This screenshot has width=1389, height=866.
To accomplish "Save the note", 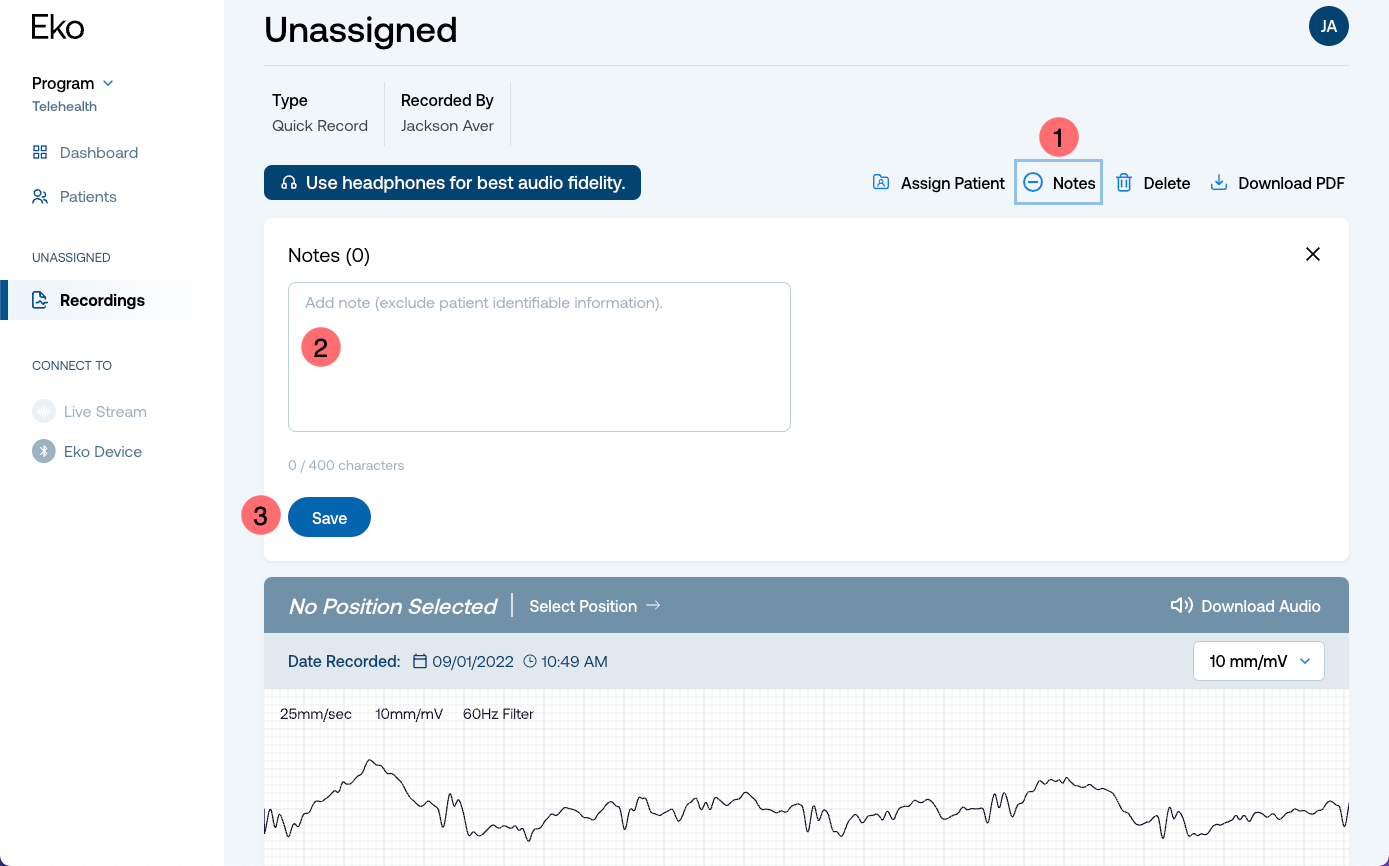I will 329,518.
